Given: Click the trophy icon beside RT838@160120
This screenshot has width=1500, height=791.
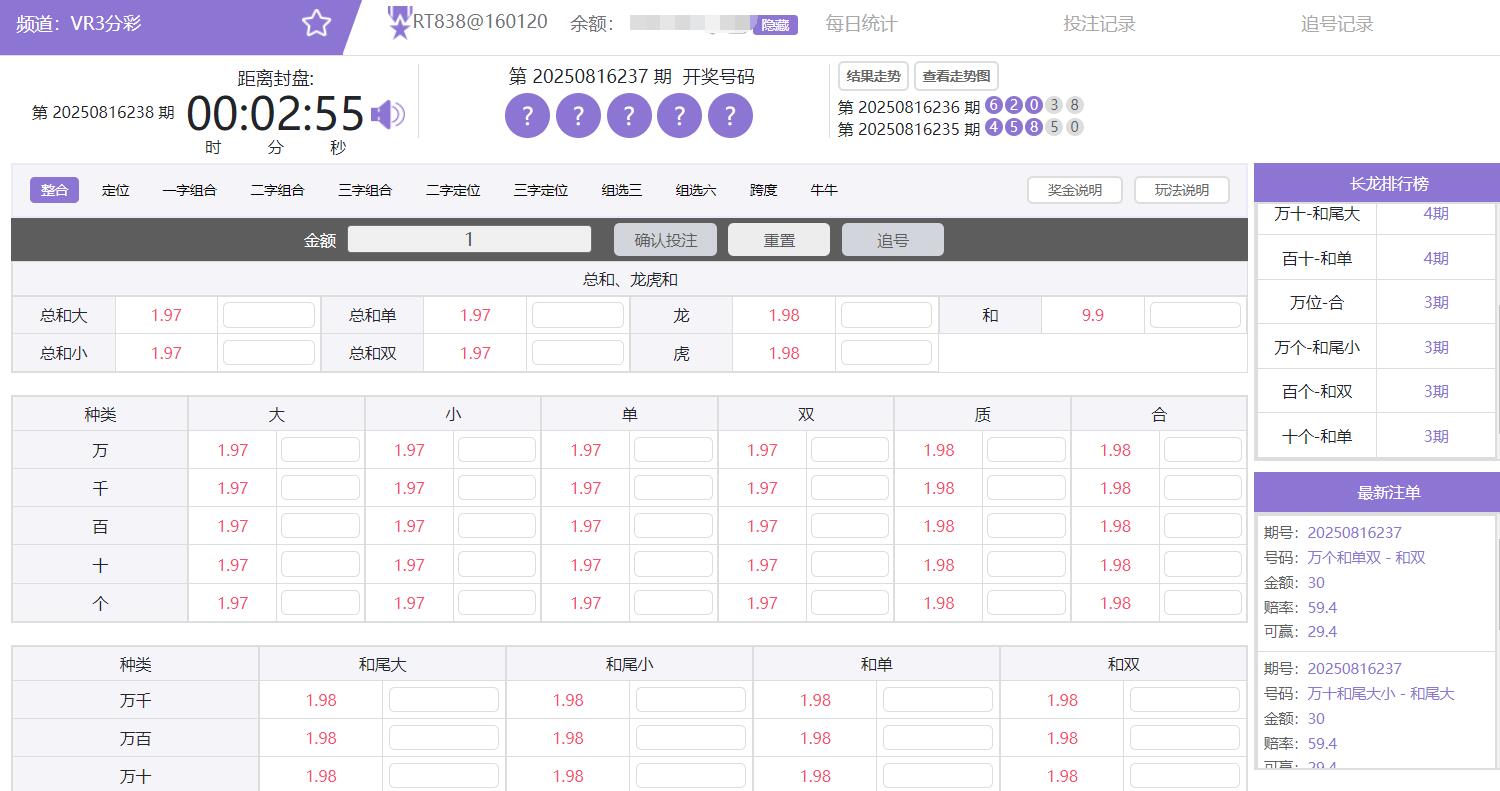Looking at the screenshot, I should pyautogui.click(x=398, y=20).
